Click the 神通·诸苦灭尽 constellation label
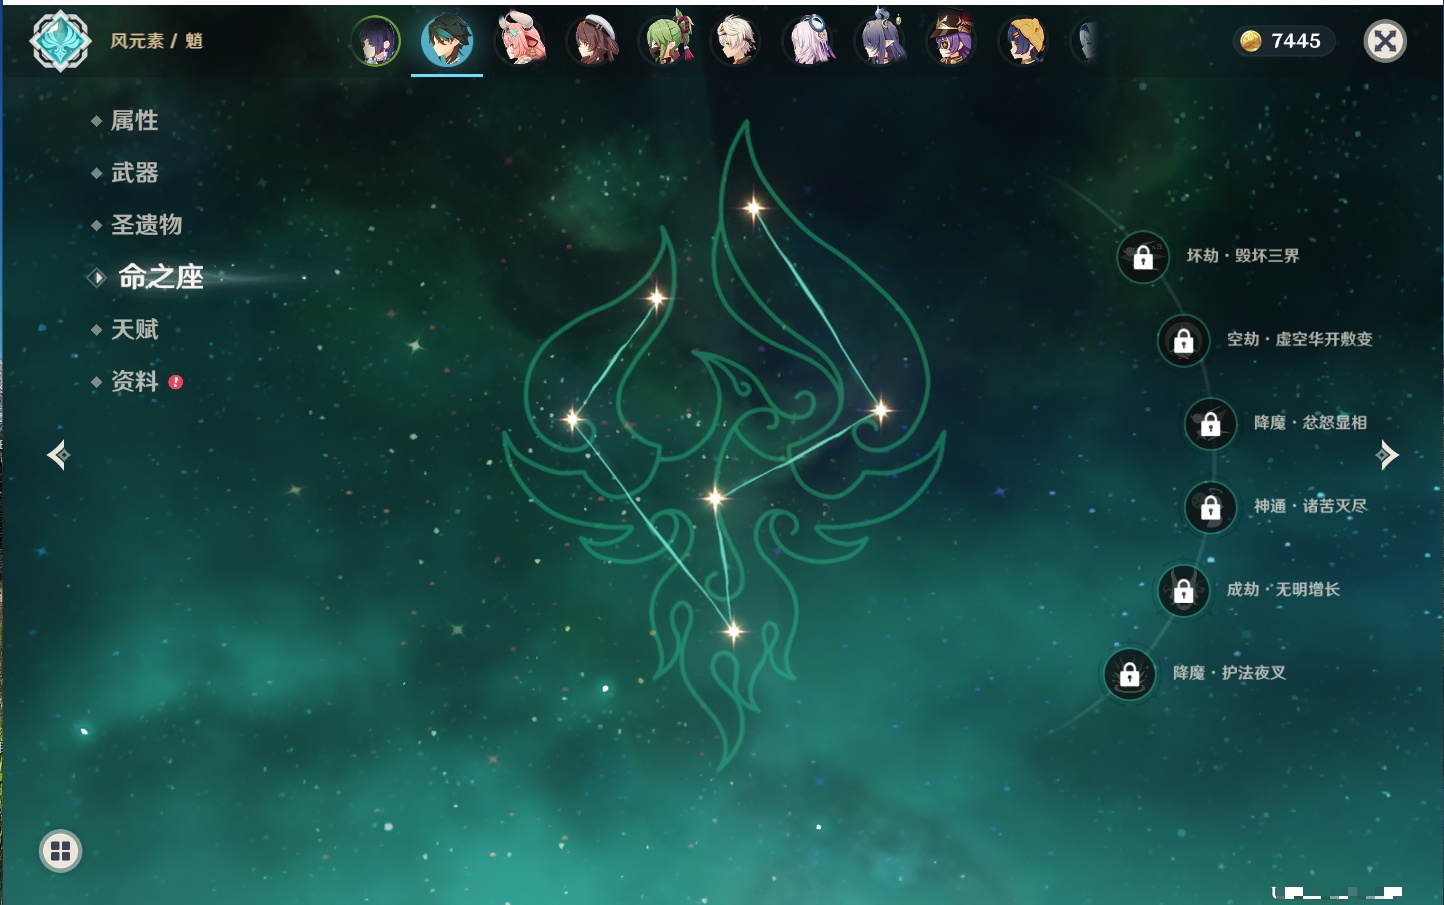This screenshot has height=905, width=1444. [1311, 506]
